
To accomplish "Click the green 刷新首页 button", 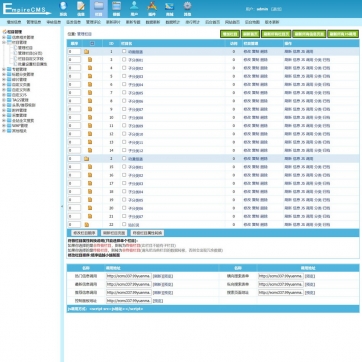I will 250,34.
